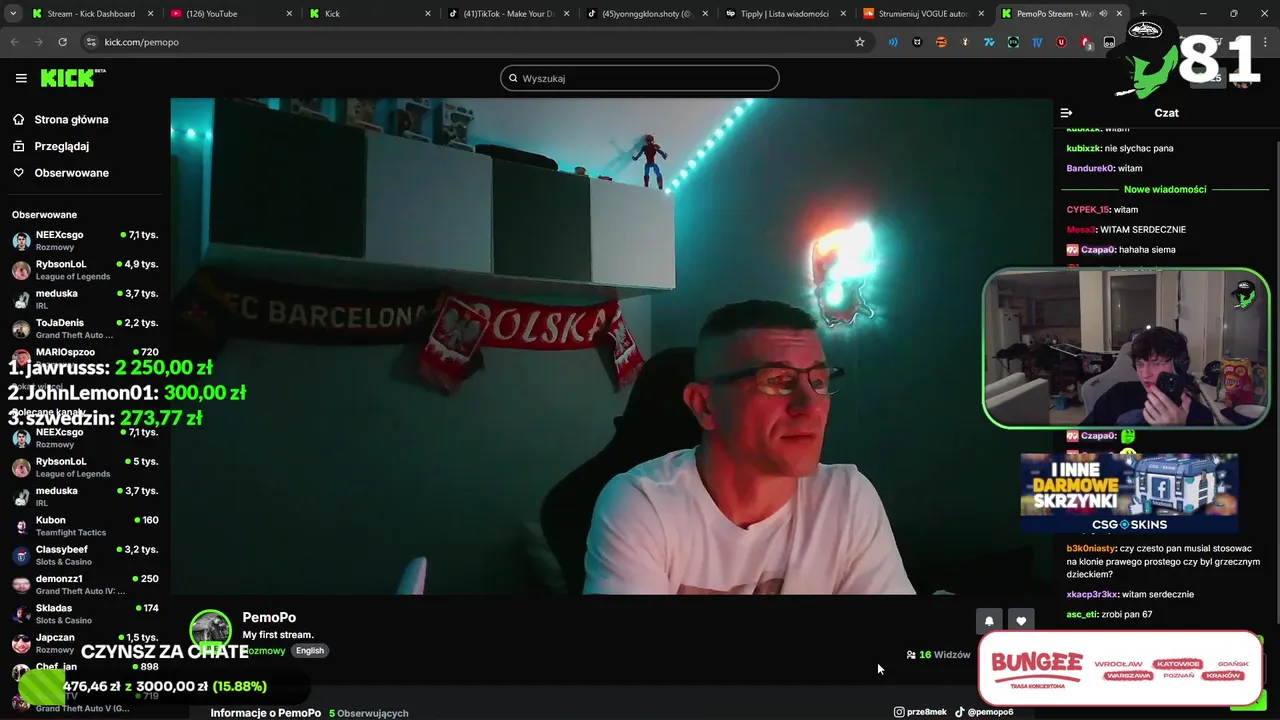
Task: Go back to the previous page
Action: 14,42
